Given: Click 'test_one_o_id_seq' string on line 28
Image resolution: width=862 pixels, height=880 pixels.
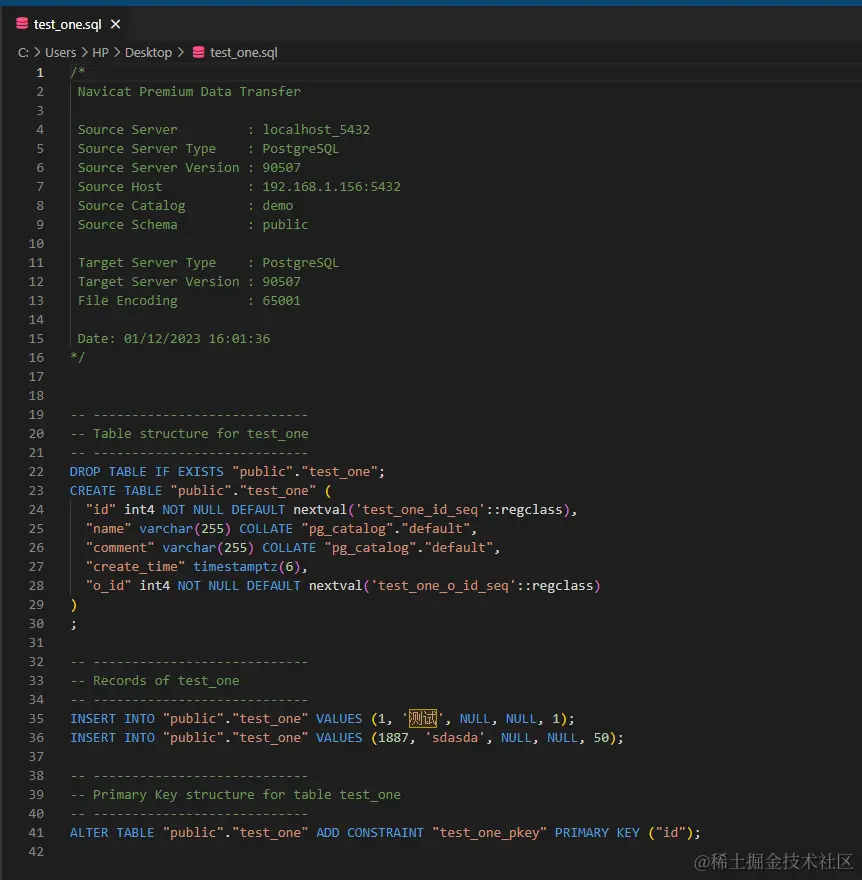Looking at the screenshot, I should click(443, 586).
